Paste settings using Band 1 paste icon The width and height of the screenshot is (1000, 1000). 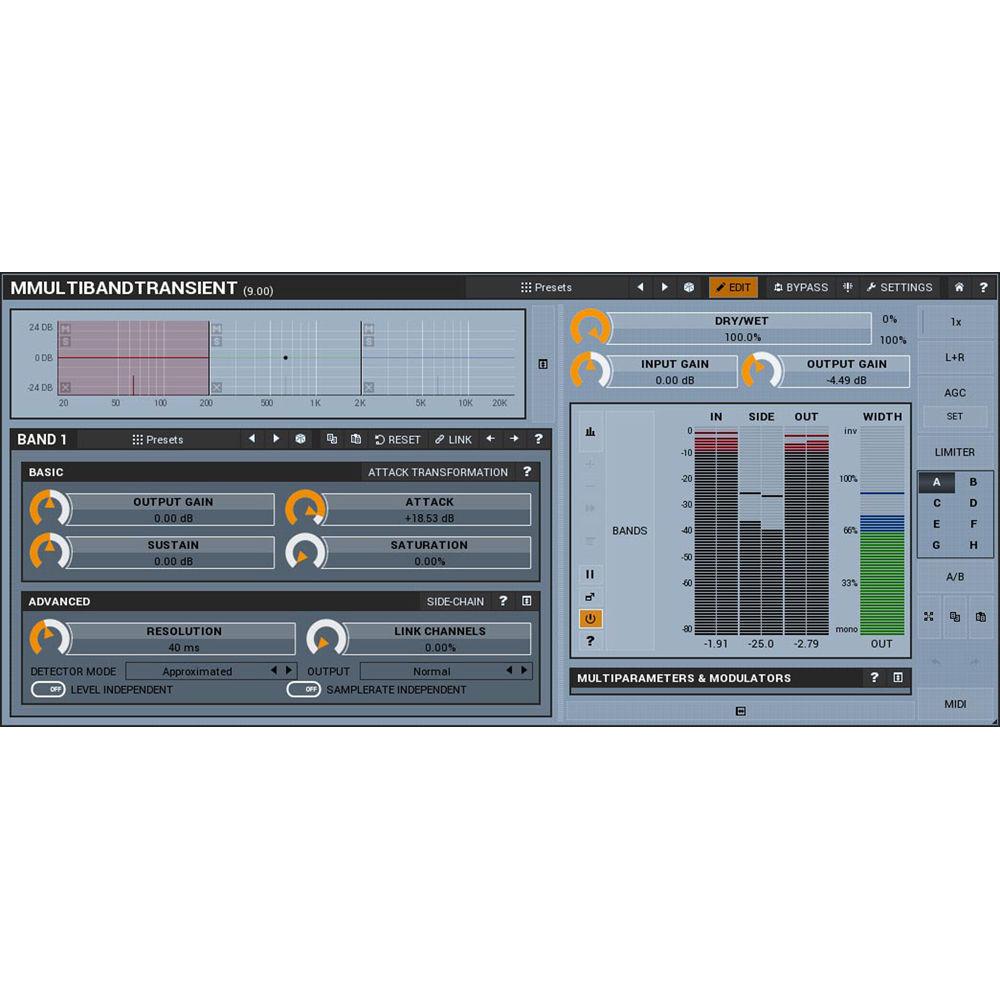tap(356, 439)
